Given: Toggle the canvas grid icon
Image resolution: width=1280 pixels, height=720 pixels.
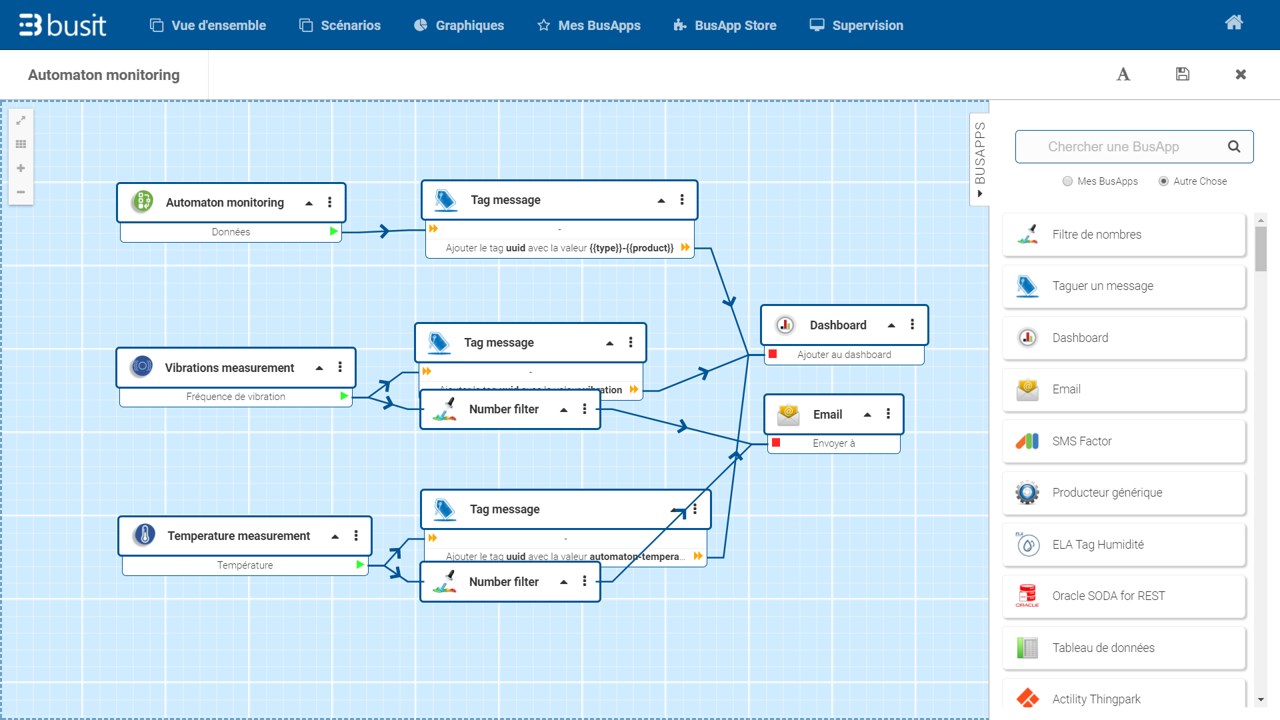Looking at the screenshot, I should 21,144.
